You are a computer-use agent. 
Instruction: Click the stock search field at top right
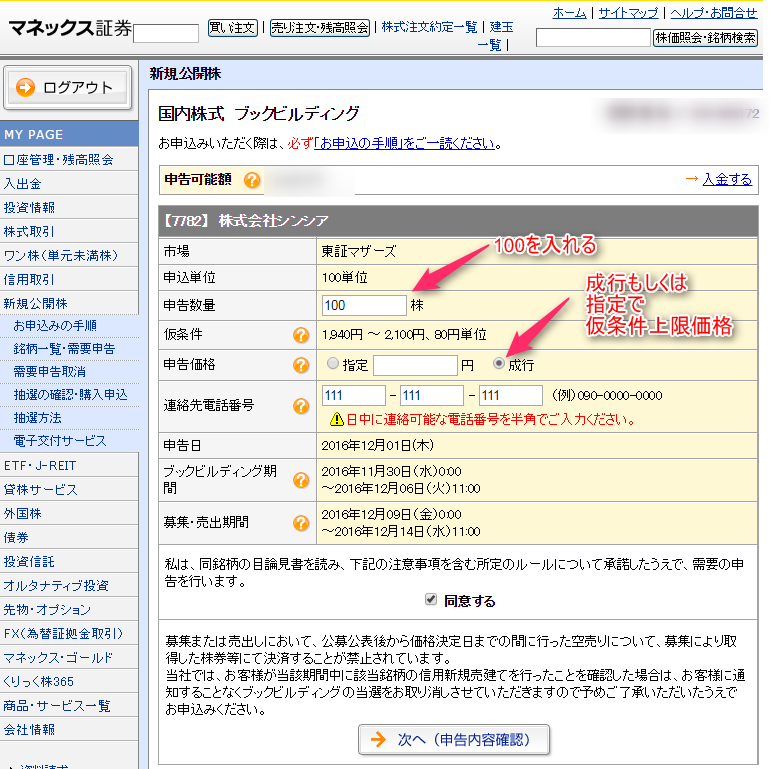pos(593,38)
